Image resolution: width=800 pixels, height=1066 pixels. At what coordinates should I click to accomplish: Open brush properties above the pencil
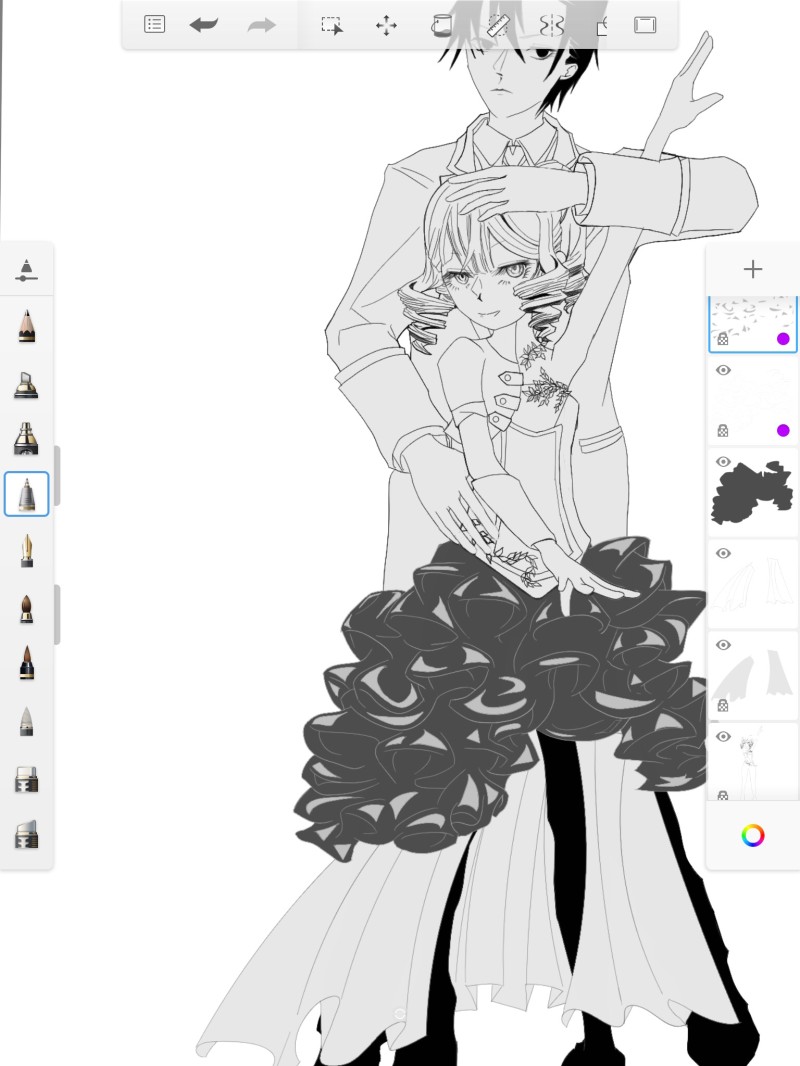point(26,270)
